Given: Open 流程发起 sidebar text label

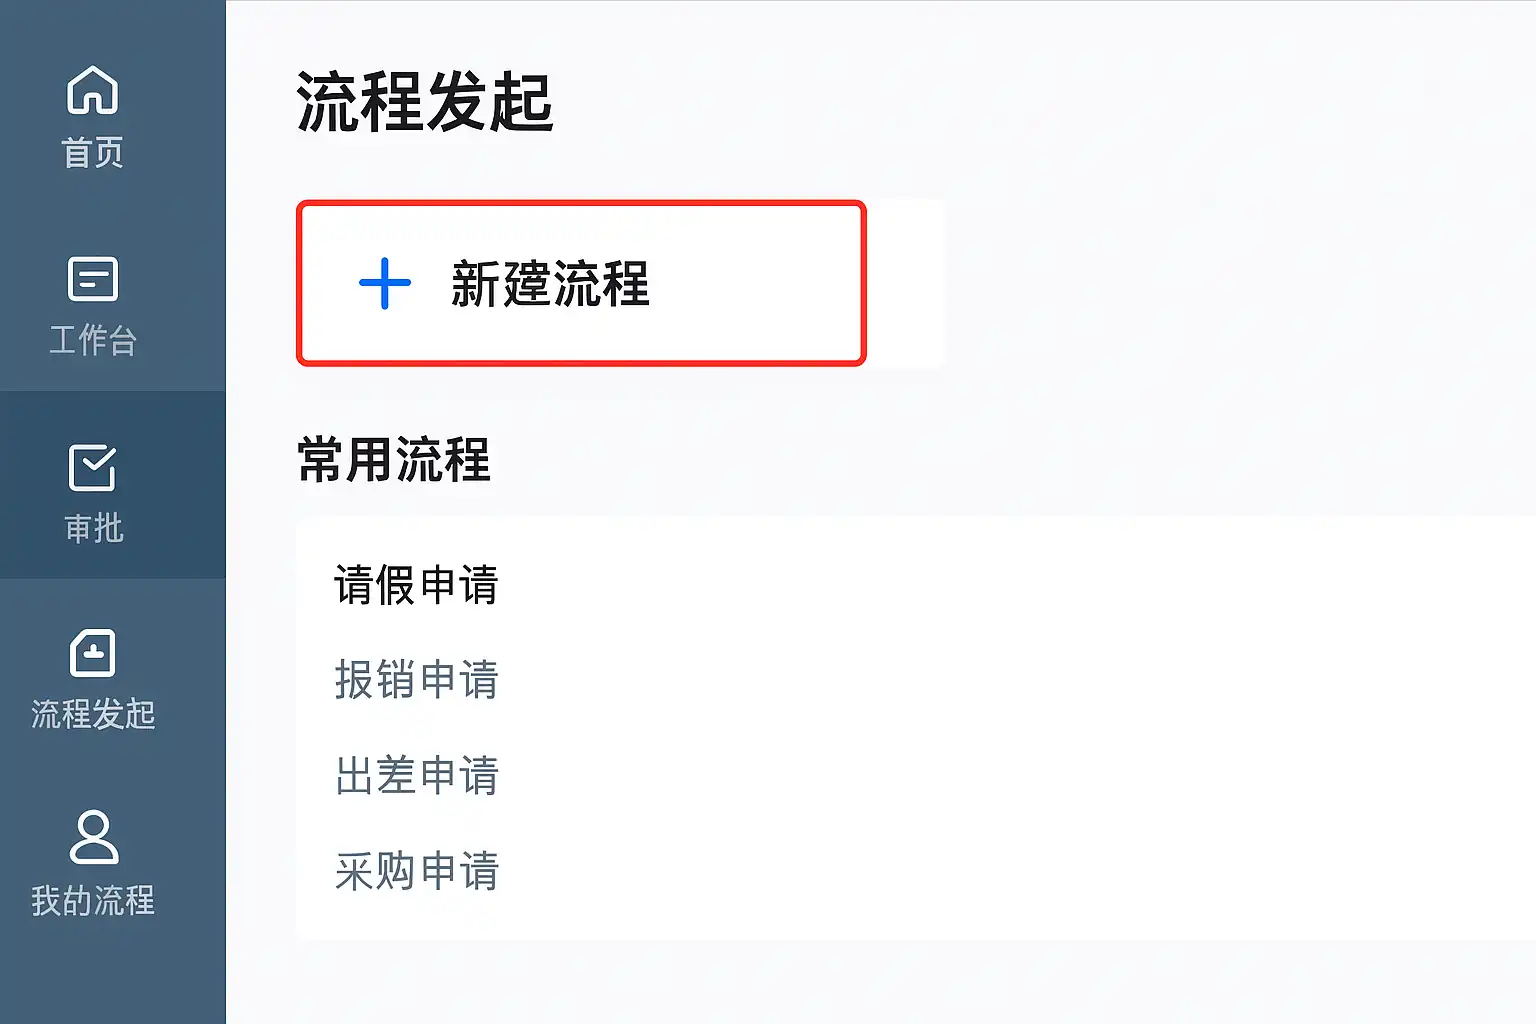Looking at the screenshot, I should tap(93, 714).
